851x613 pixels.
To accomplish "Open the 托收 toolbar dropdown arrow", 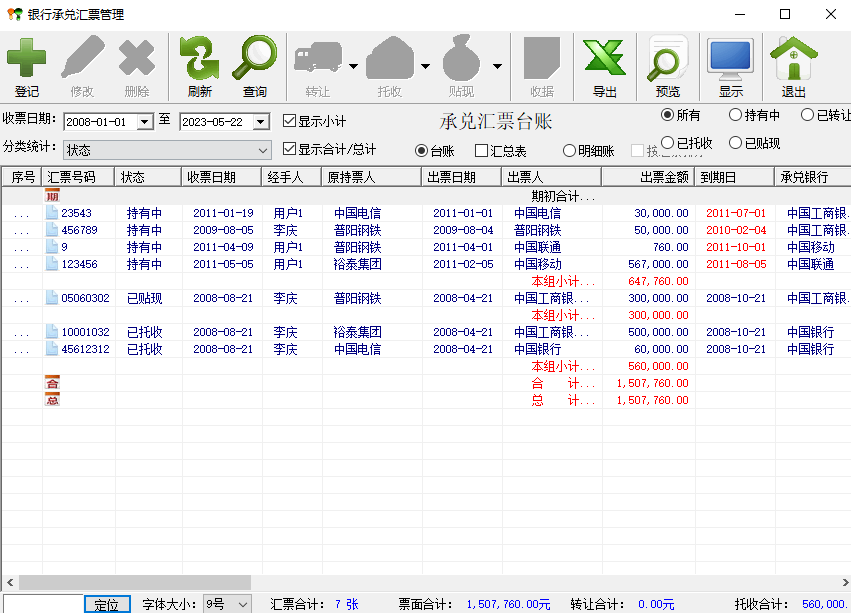I will click(x=426, y=66).
